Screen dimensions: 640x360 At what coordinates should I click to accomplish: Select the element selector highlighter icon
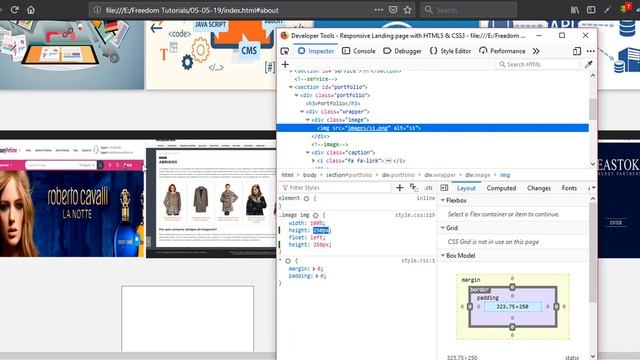click(x=306, y=198)
